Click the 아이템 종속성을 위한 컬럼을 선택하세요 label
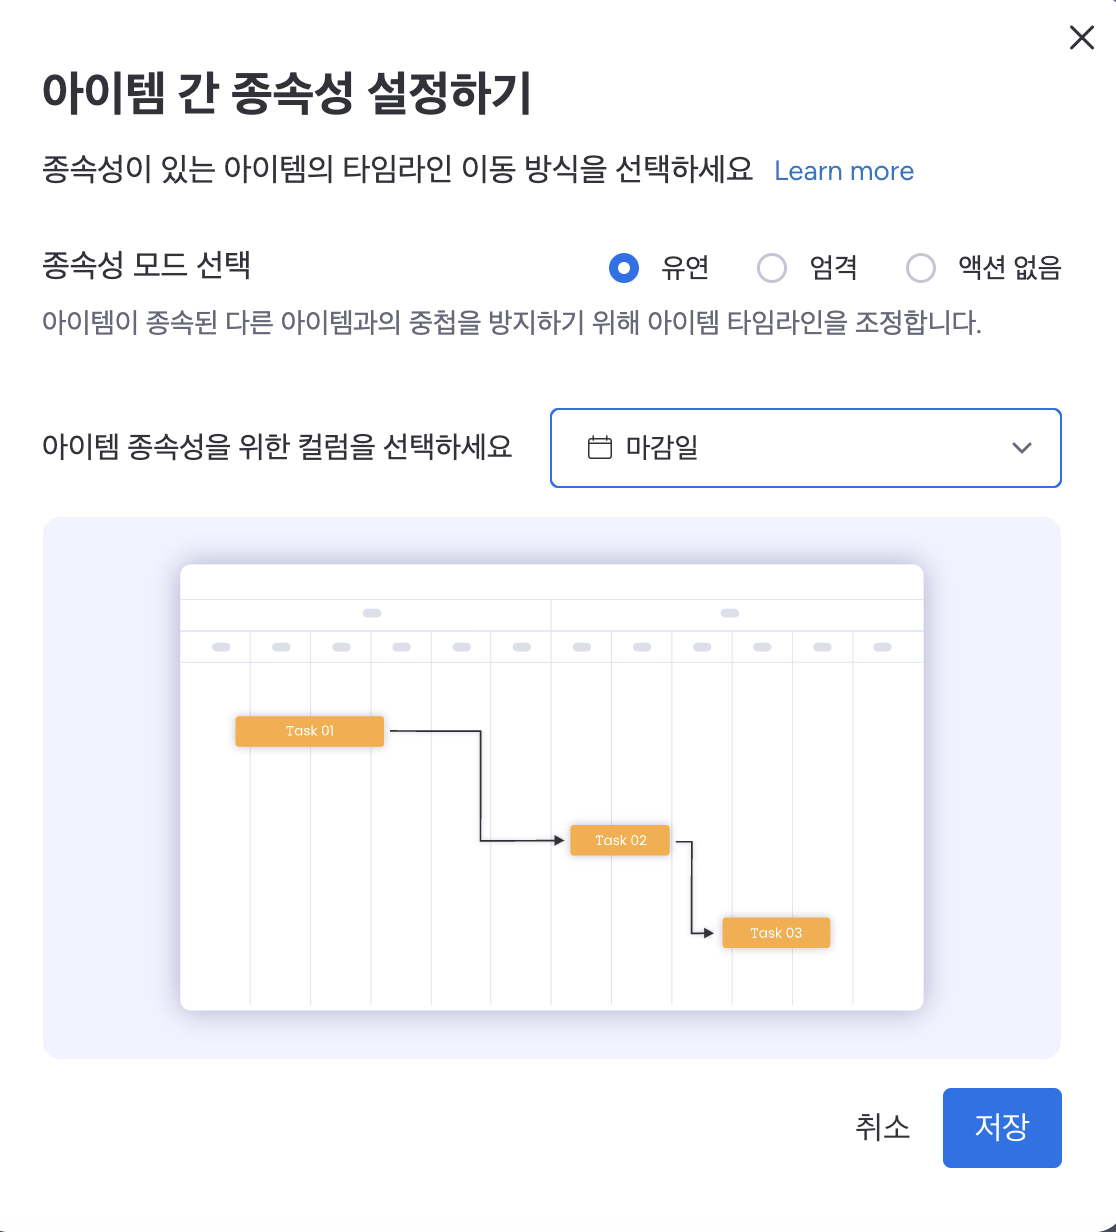Viewport: 1116px width, 1232px height. click(x=277, y=446)
